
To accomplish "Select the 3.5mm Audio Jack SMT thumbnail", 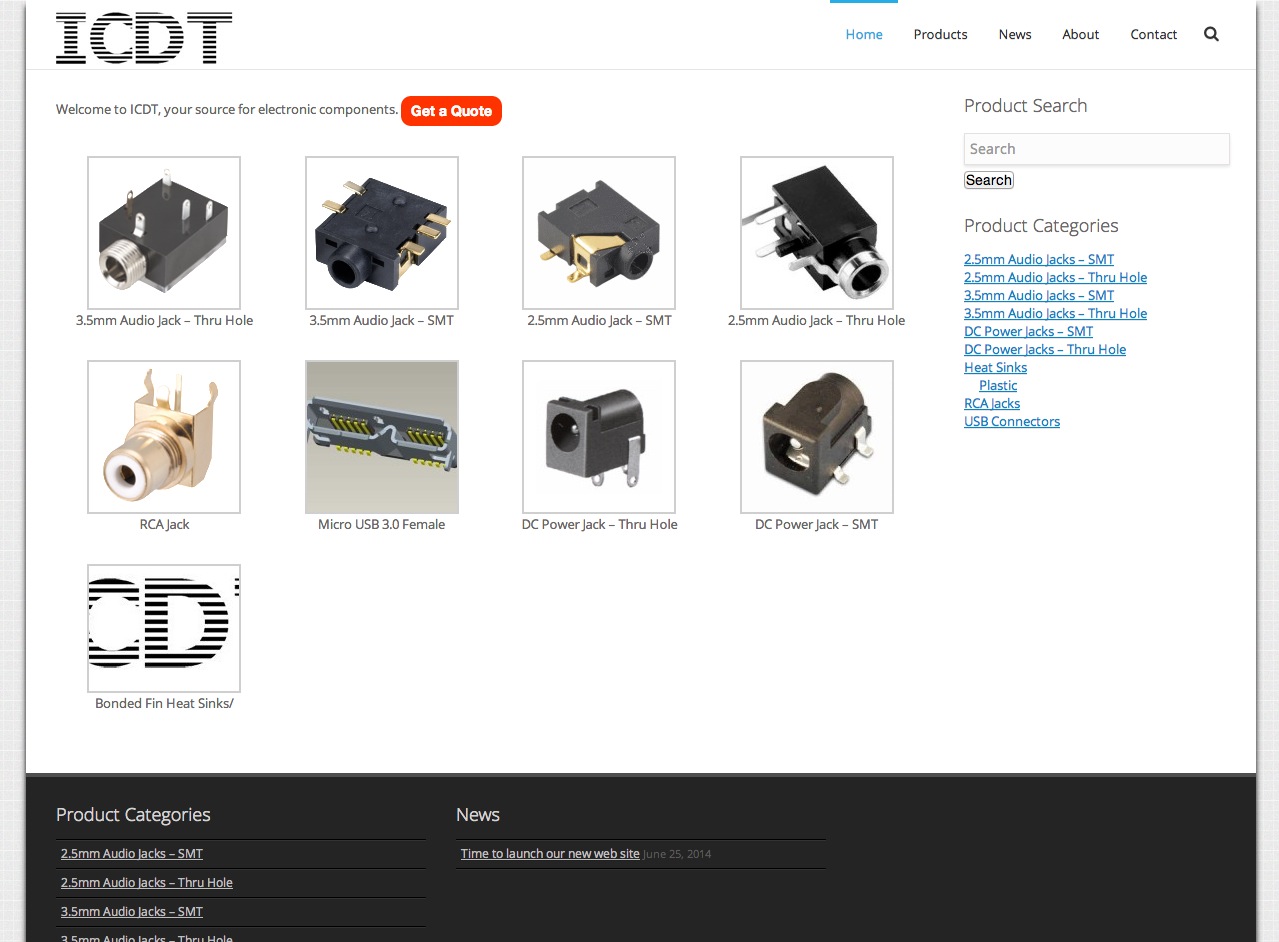I will tap(381, 233).
